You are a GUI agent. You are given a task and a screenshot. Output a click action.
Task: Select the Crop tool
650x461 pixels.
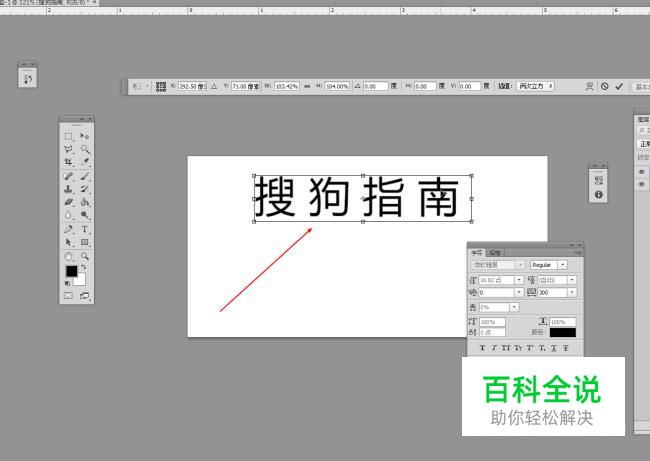point(68,162)
